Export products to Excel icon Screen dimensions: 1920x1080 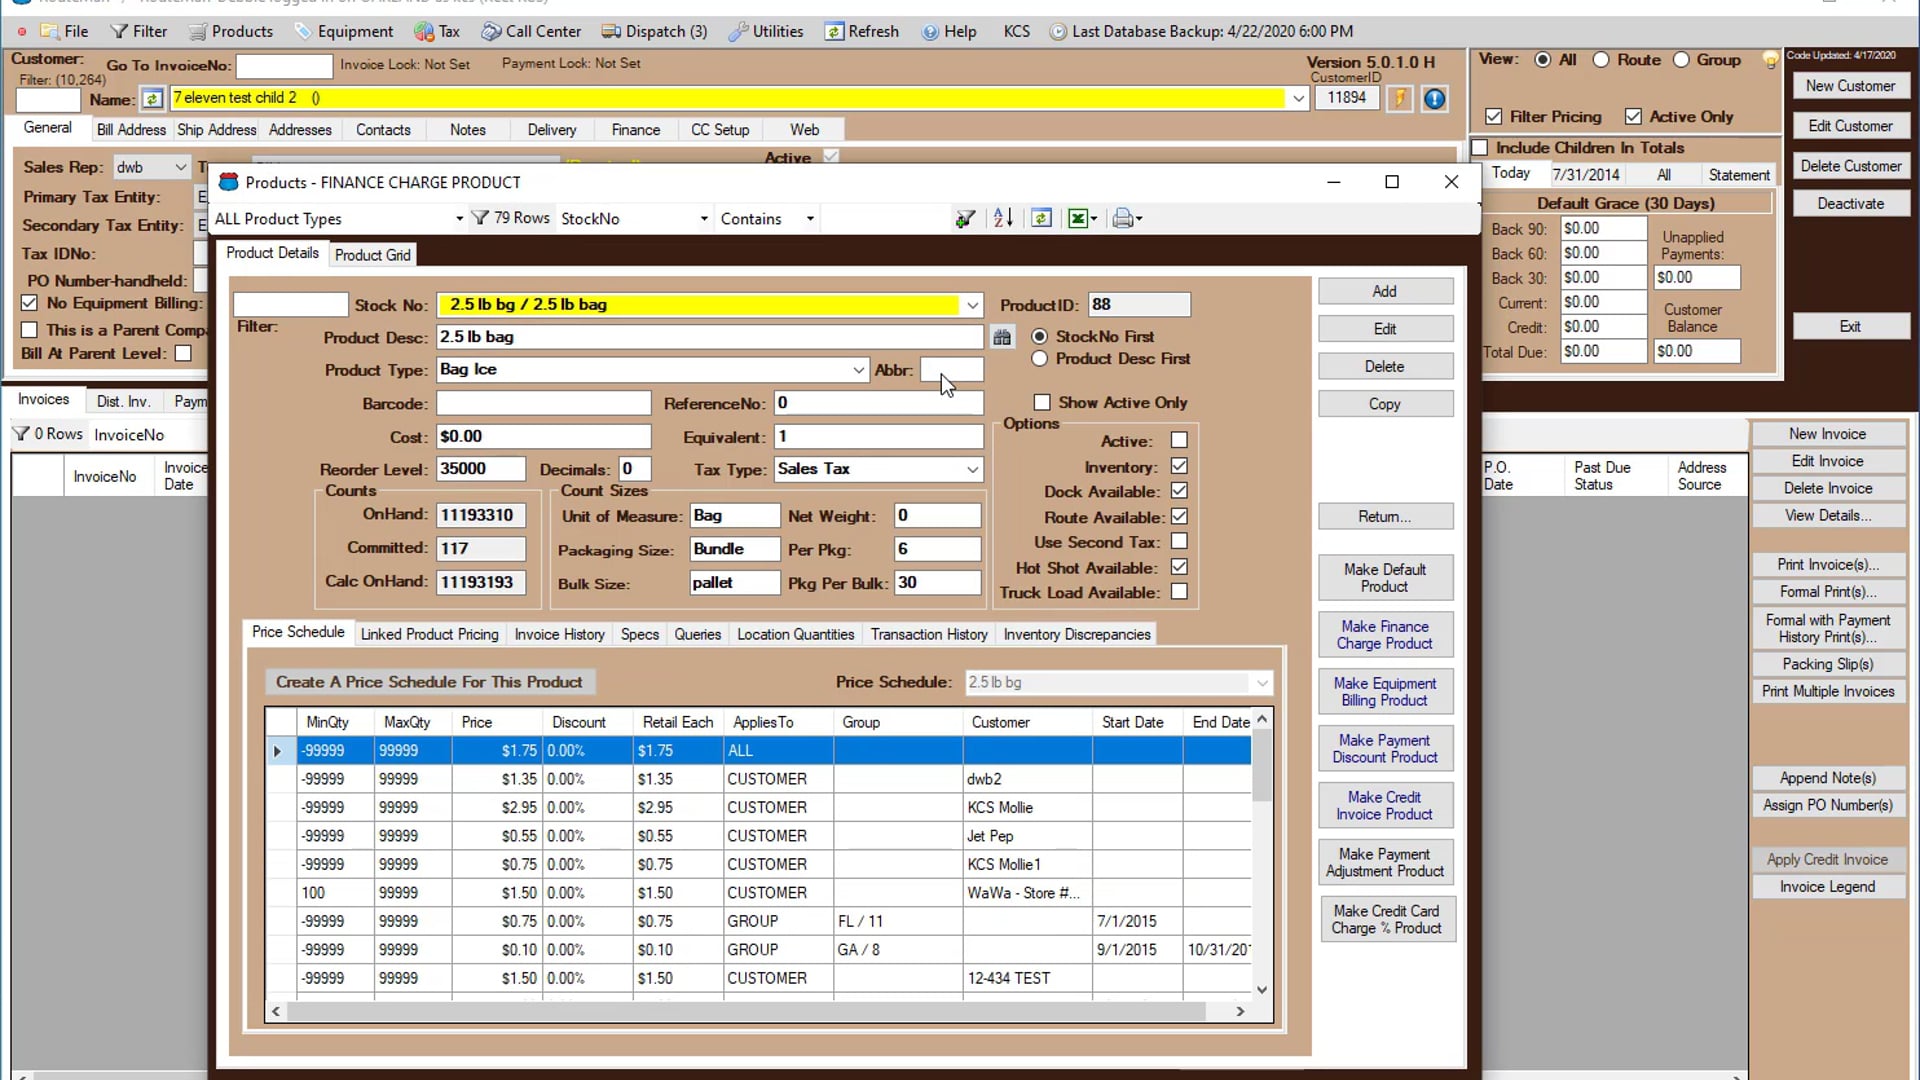tap(1081, 218)
